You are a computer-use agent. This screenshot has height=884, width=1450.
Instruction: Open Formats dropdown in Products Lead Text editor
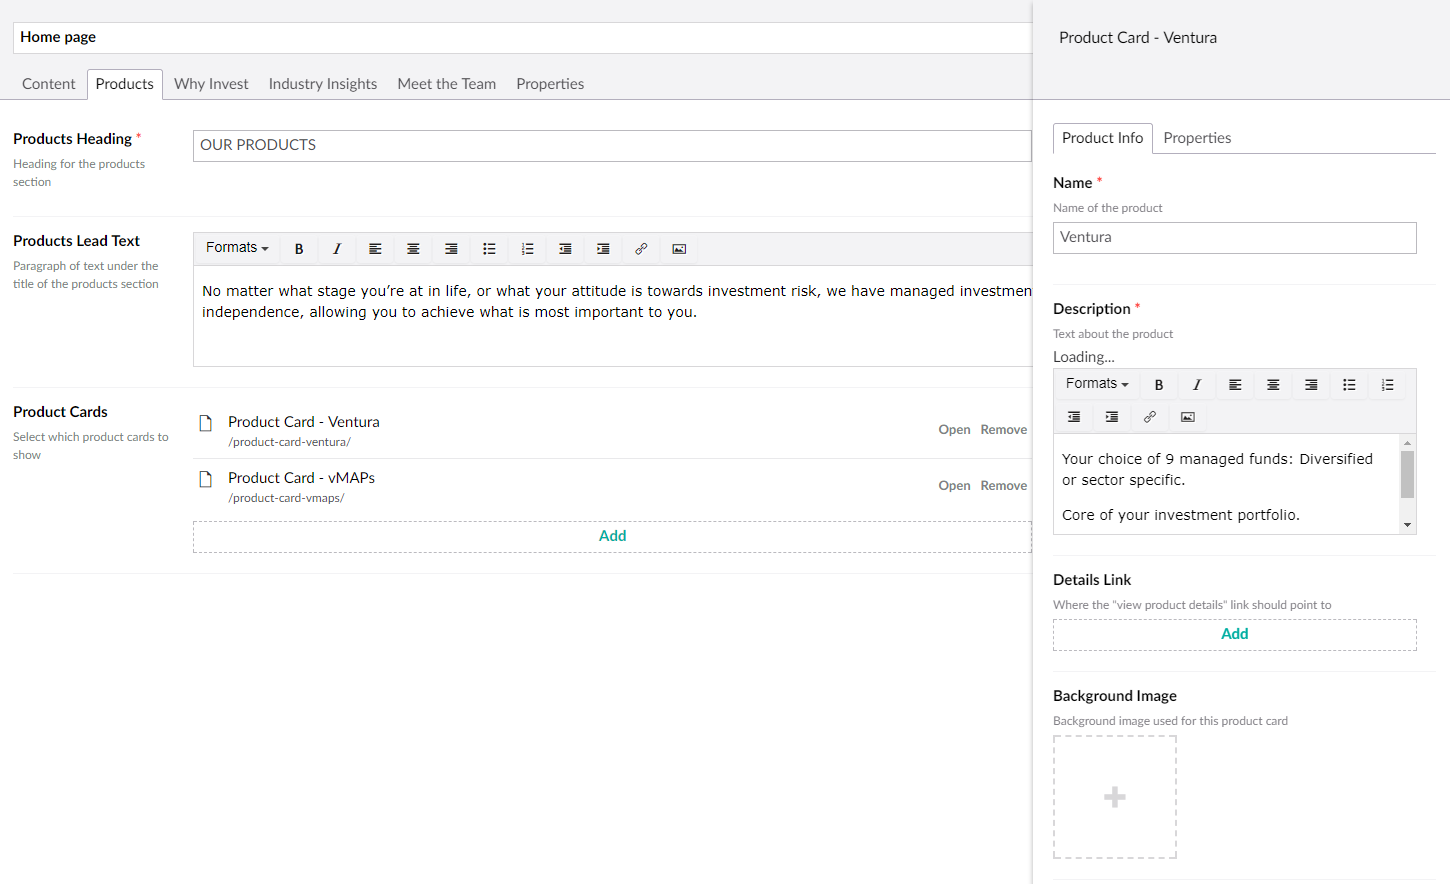coord(237,248)
